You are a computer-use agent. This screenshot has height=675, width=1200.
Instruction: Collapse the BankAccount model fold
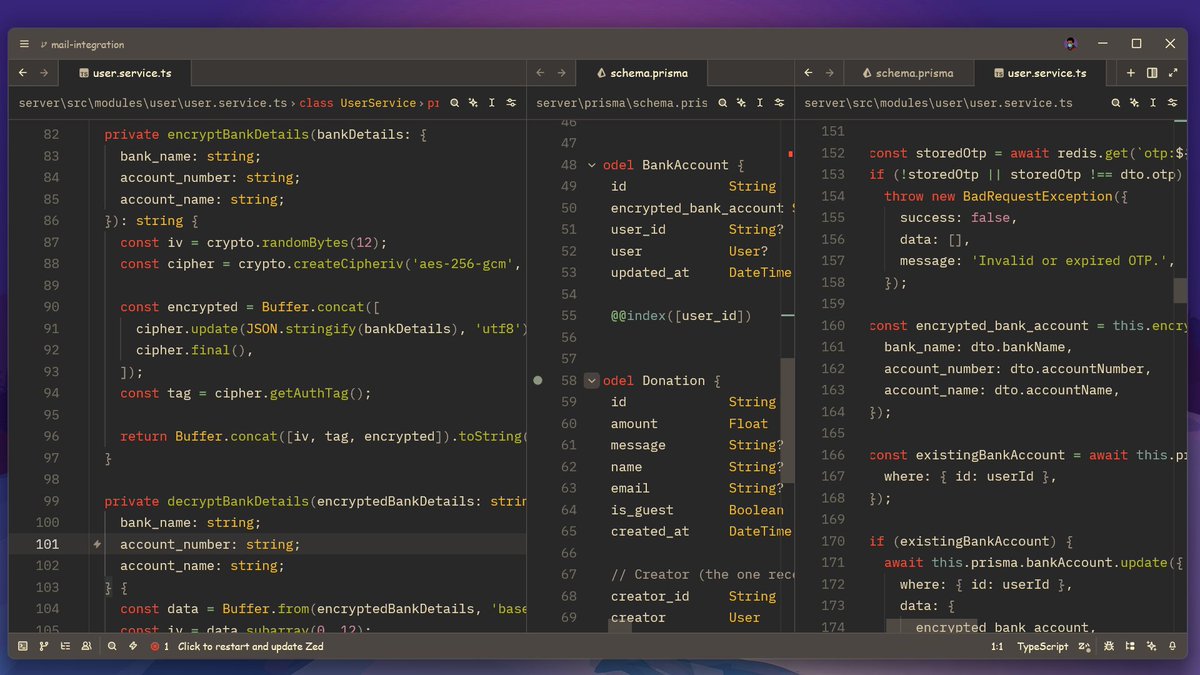(591, 165)
